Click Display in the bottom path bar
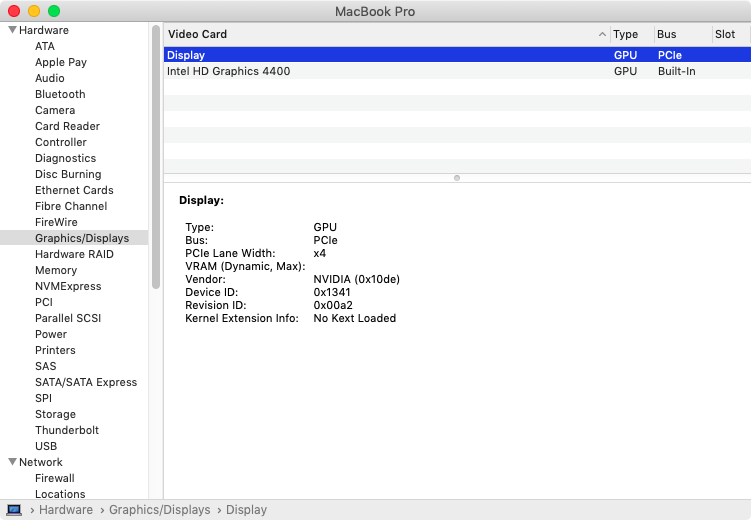751x520 pixels. pos(246,510)
